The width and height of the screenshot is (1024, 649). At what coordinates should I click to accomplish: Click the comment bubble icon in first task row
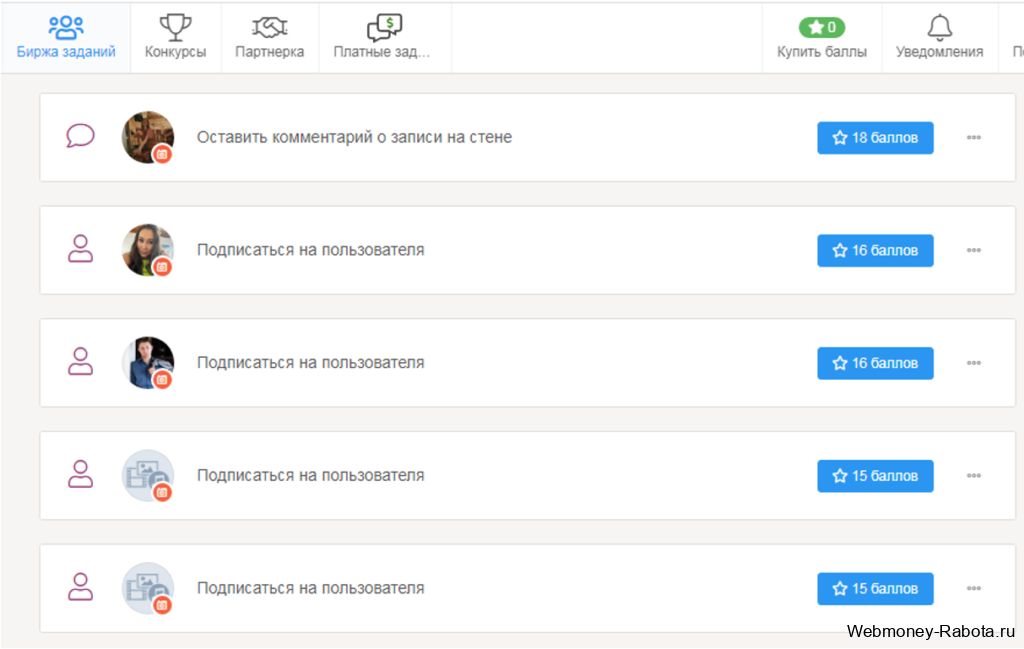click(x=80, y=136)
